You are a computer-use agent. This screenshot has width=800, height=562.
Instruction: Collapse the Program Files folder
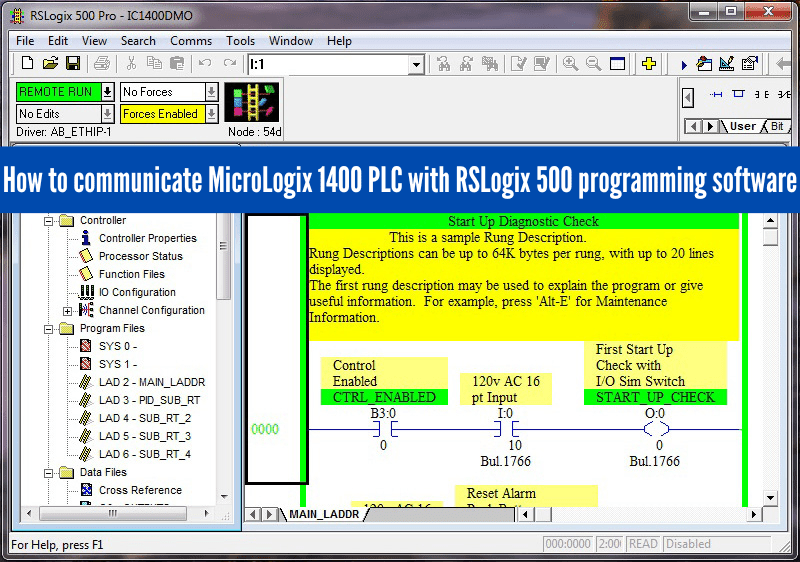click(47, 328)
